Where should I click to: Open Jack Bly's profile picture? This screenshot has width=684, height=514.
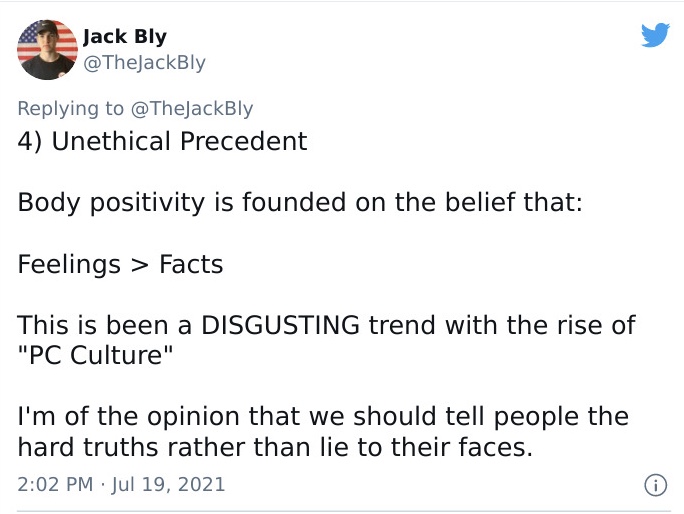47,49
